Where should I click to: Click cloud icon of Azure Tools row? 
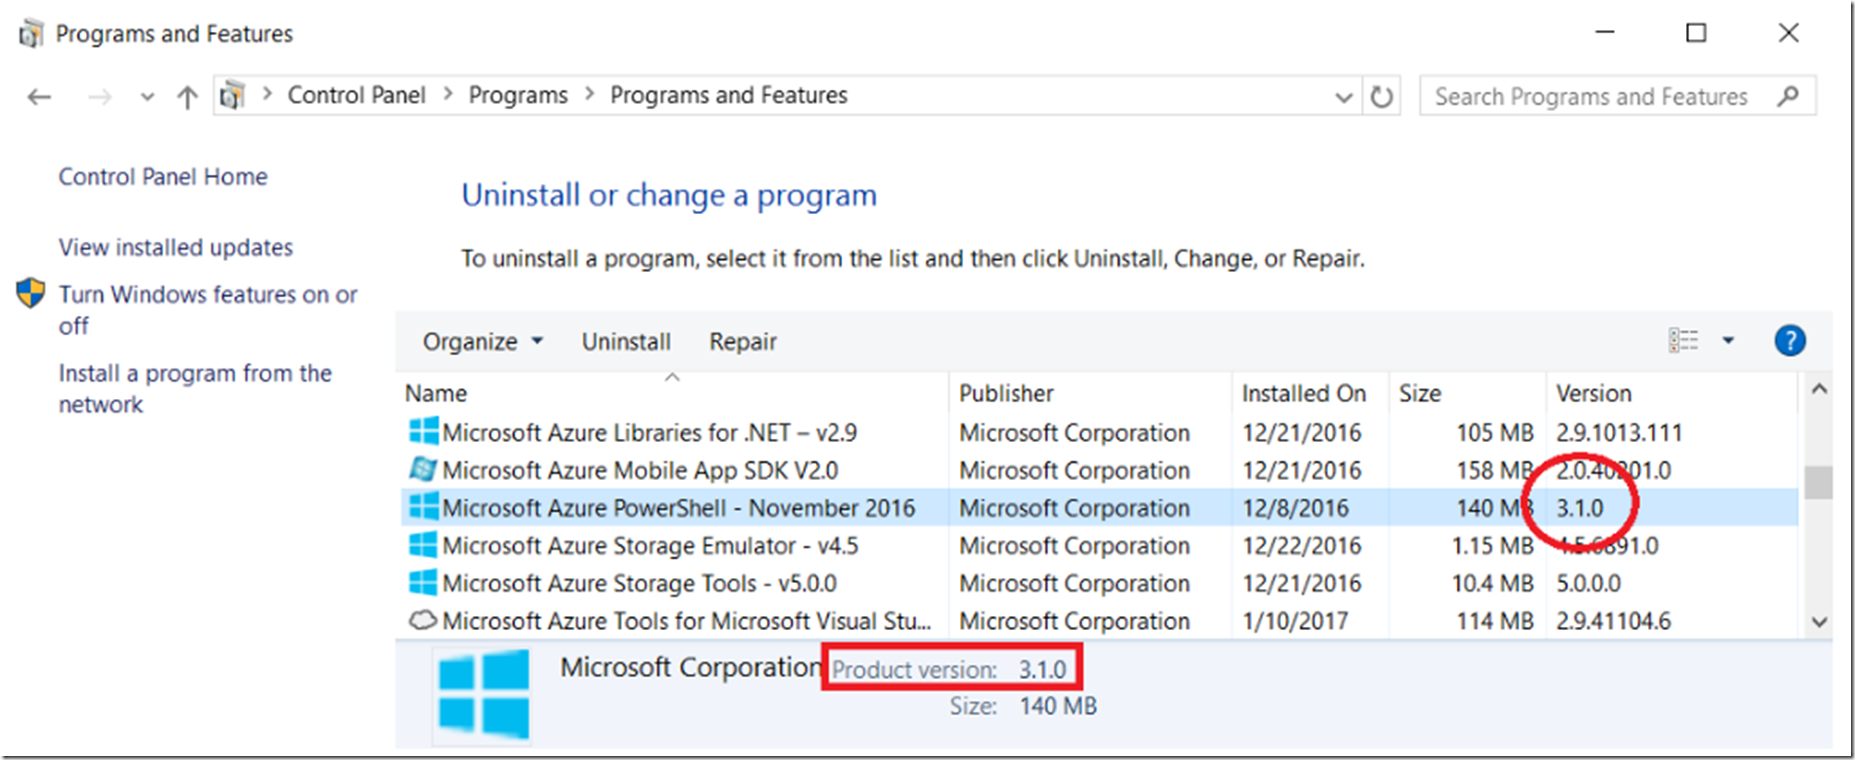coord(423,620)
